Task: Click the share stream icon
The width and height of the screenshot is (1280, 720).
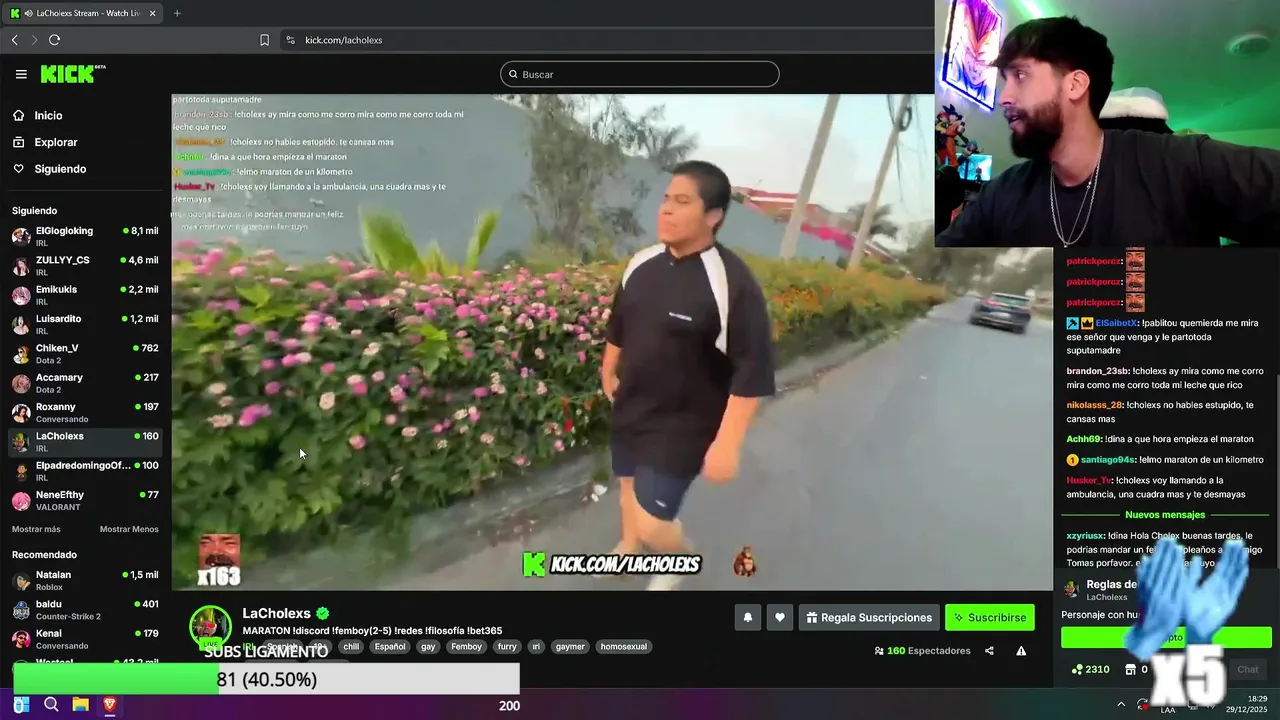Action: (x=989, y=651)
